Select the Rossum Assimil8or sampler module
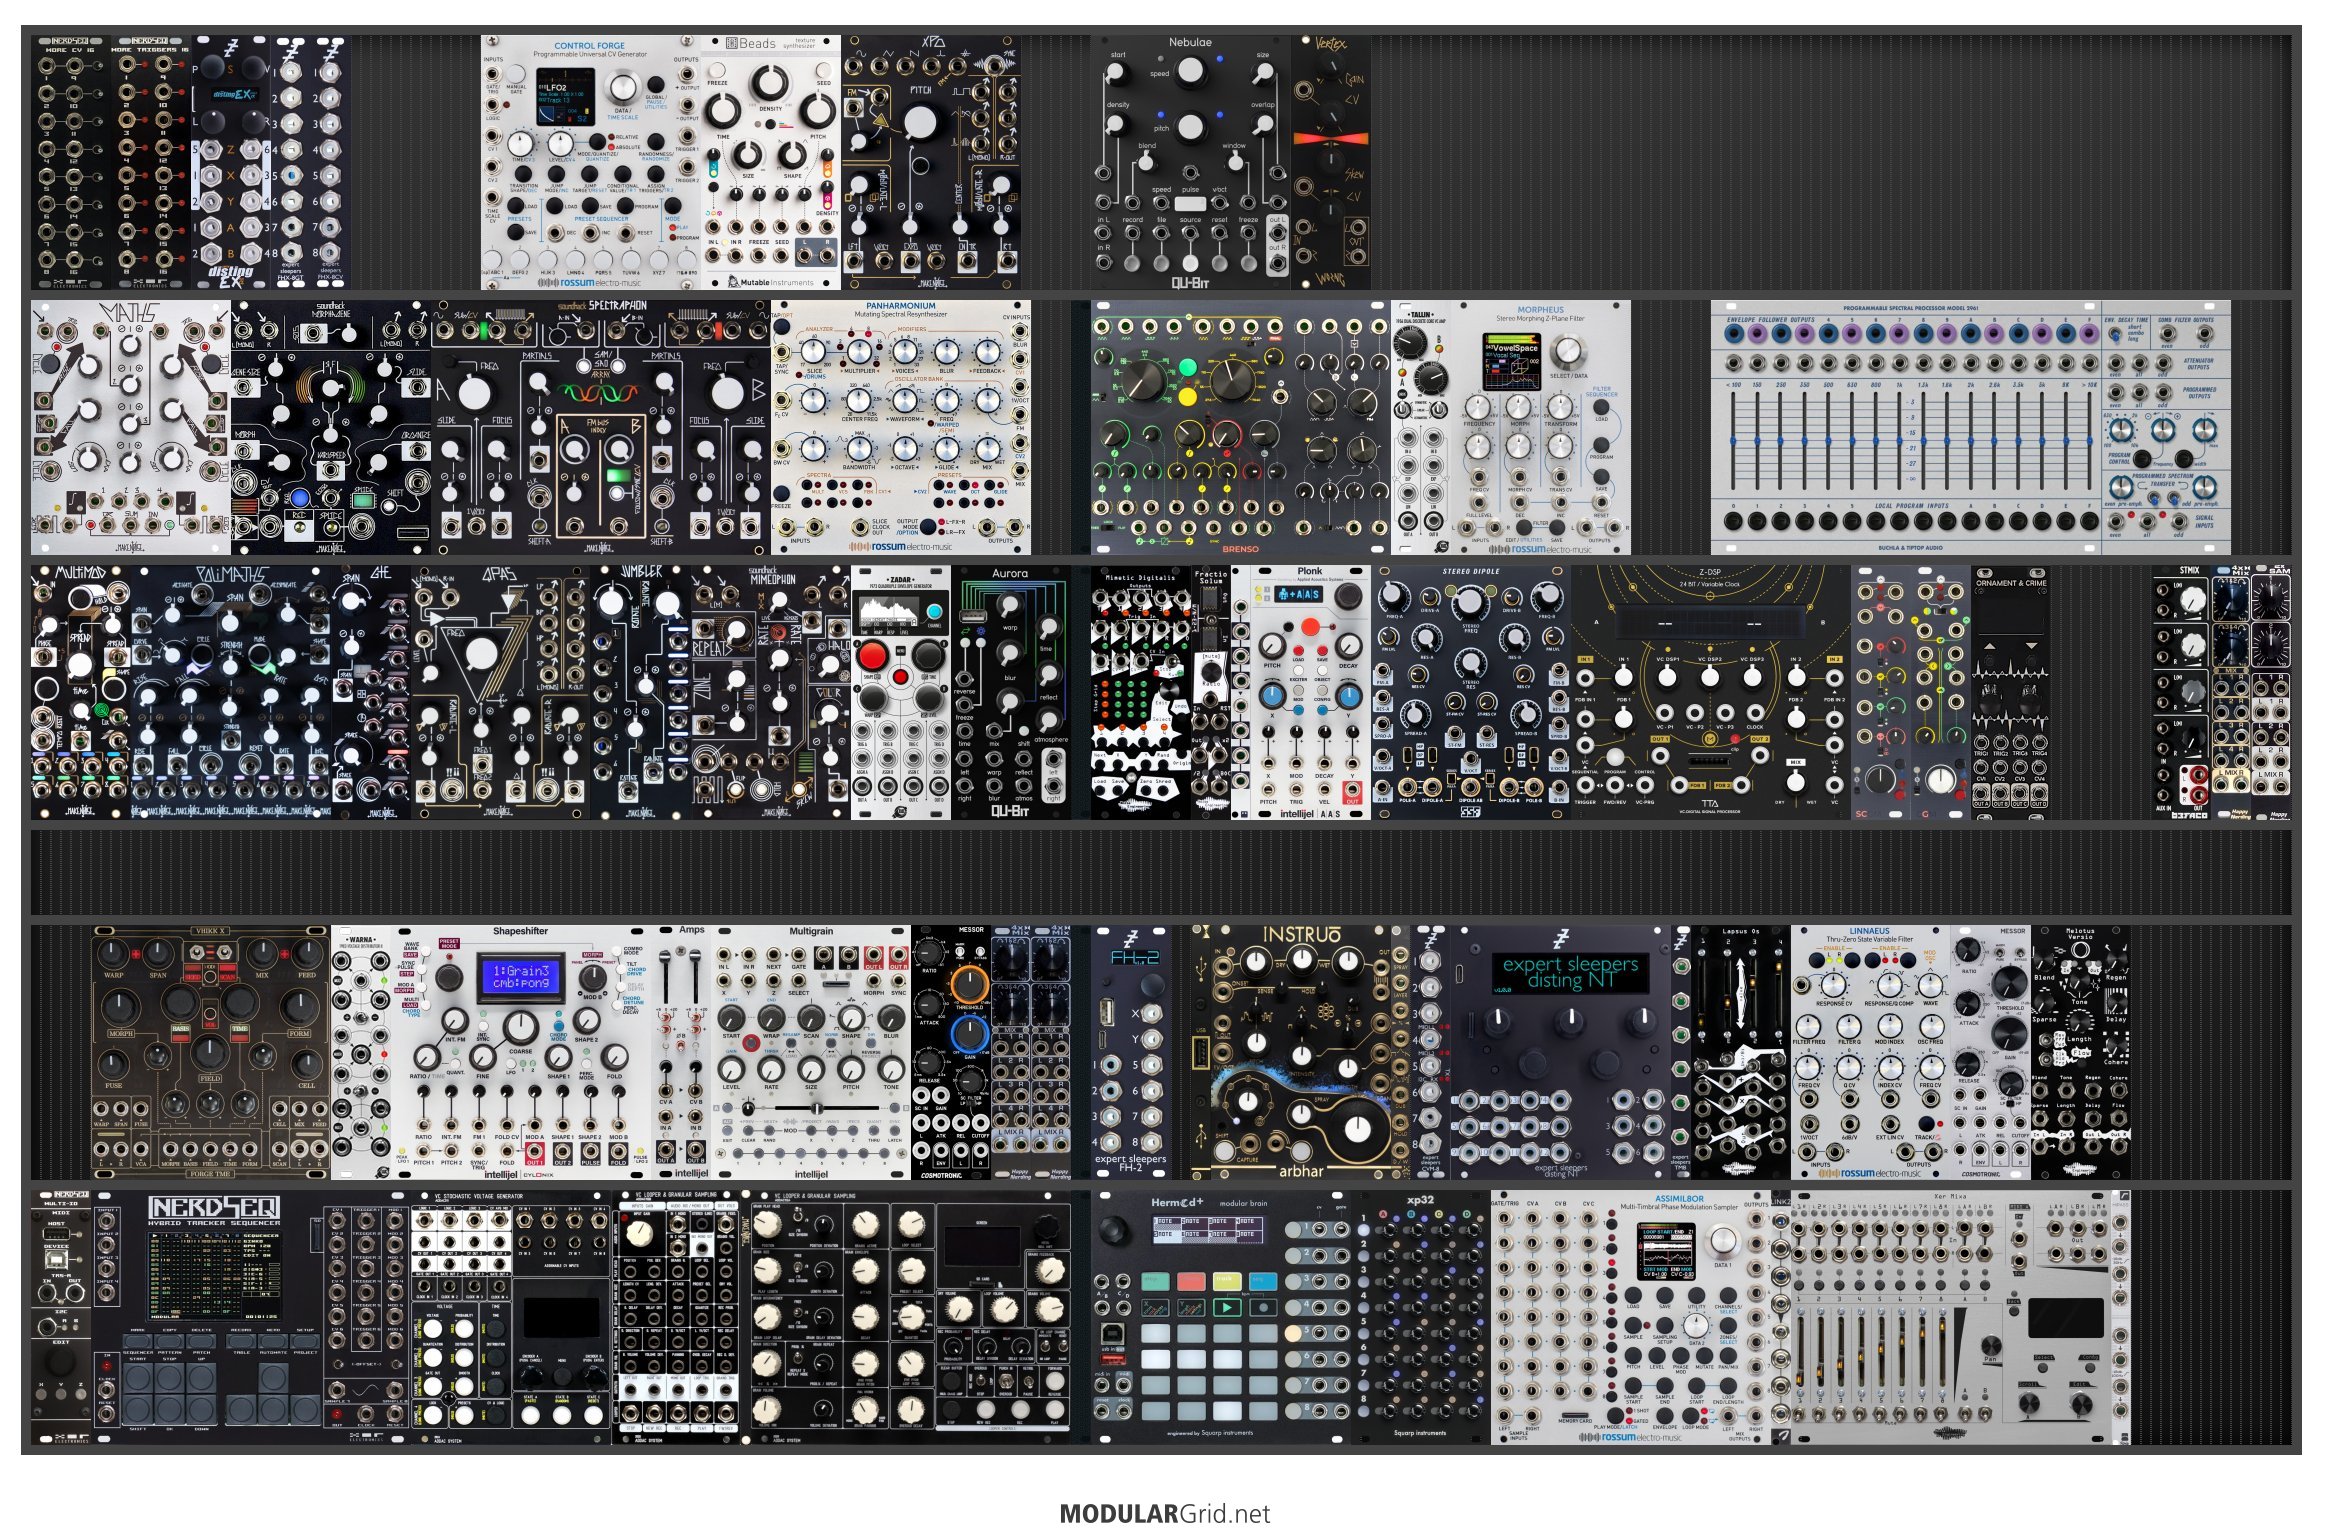The image size is (2332, 1535). pyautogui.click(x=1631, y=1317)
